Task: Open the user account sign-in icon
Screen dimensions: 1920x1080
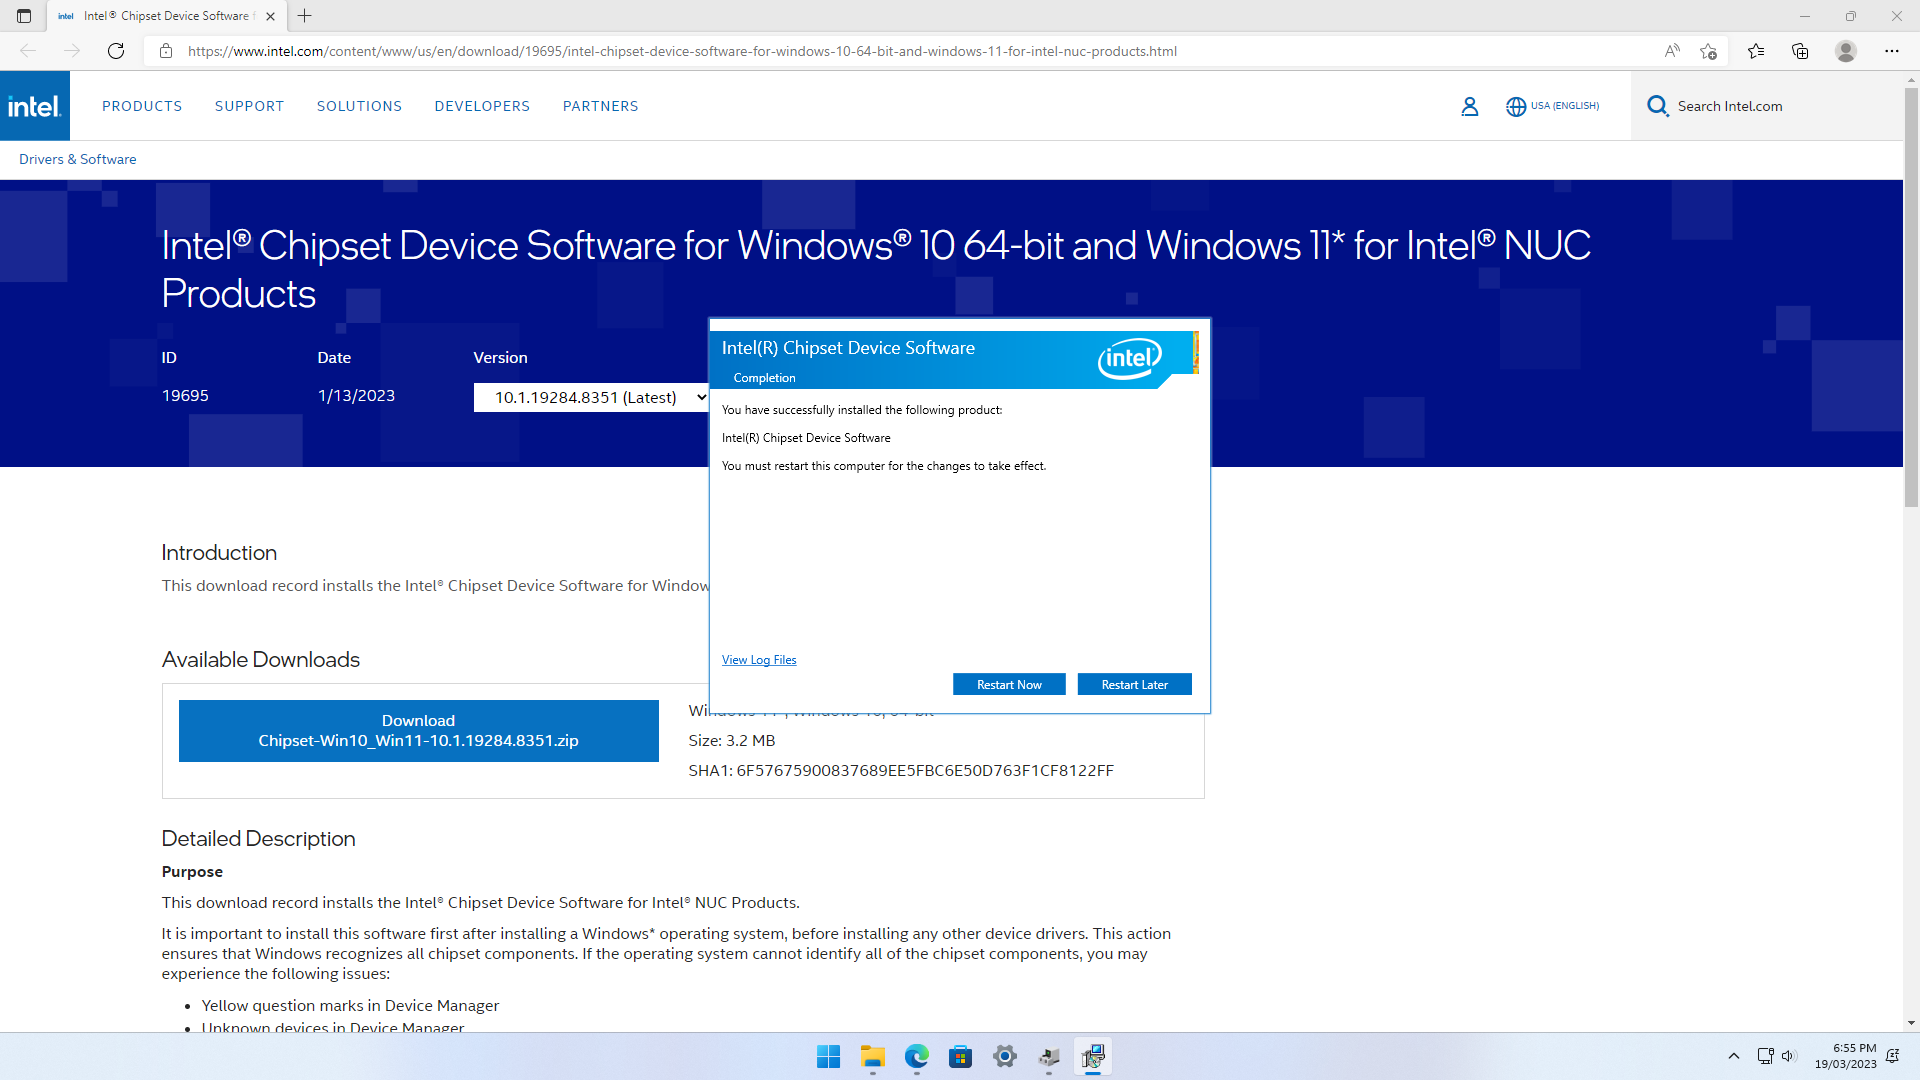Action: pos(1469,106)
